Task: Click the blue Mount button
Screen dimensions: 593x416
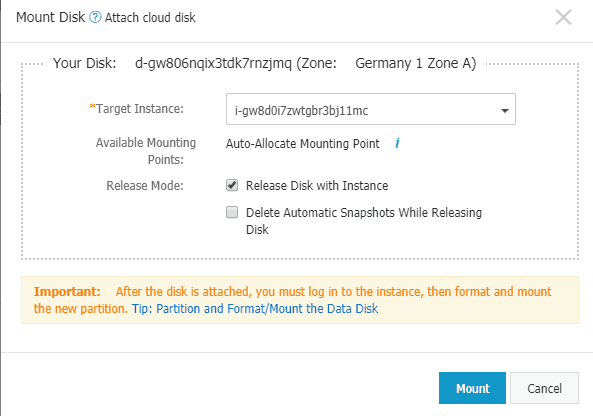Action: [x=472, y=388]
